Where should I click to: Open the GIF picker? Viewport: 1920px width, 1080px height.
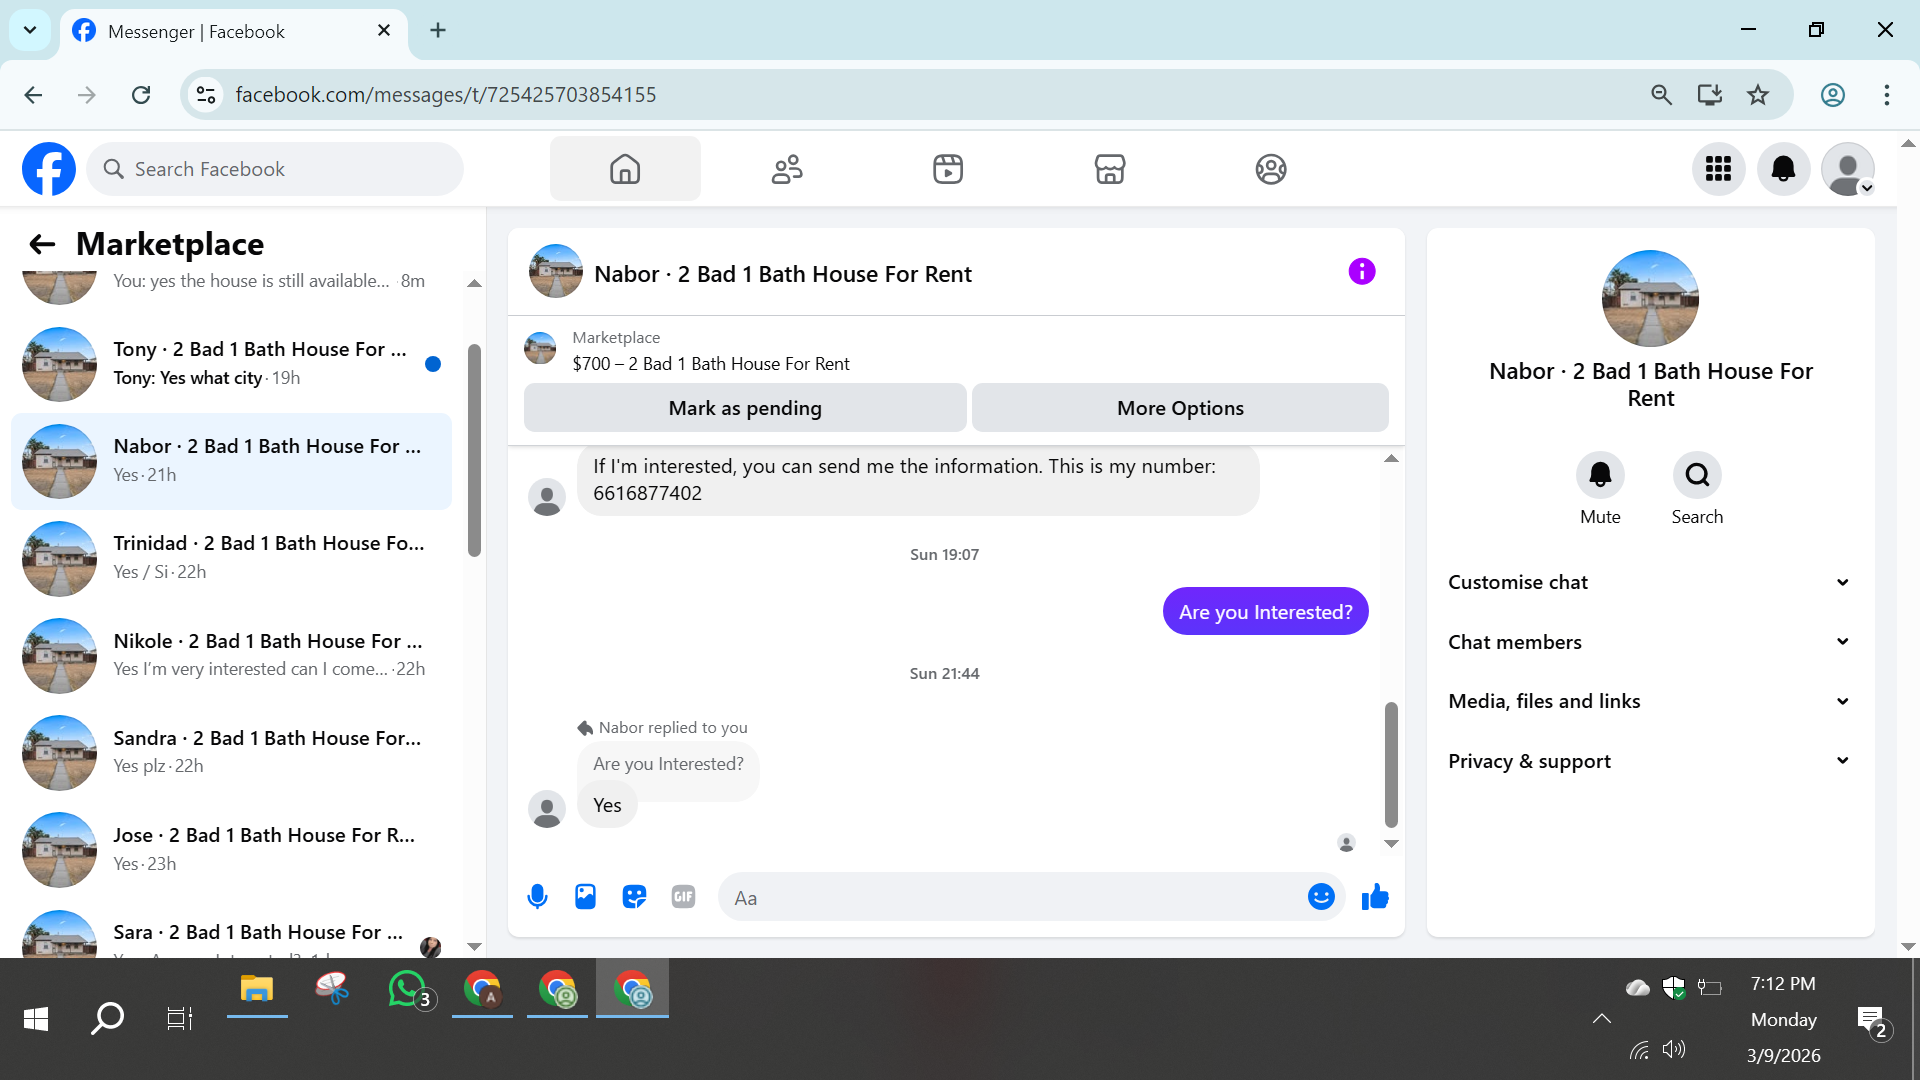coord(683,897)
